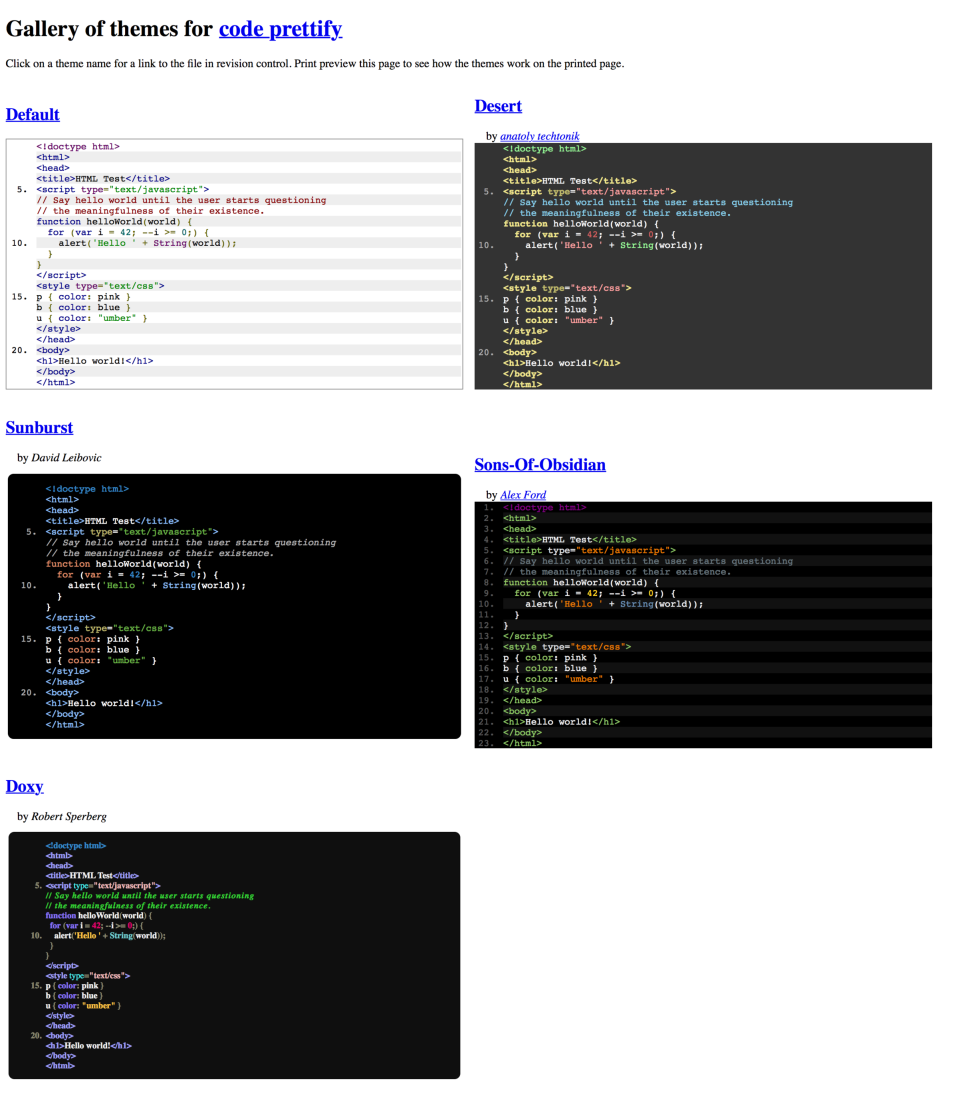Click '<!doctype html>' in Doxy sample
Viewport: 966px width, 1107px height.
tap(76, 845)
